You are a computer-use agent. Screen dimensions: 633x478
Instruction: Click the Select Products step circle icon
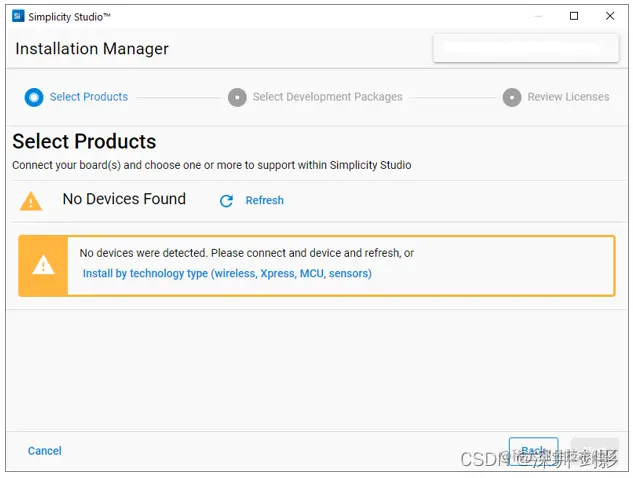[34, 97]
